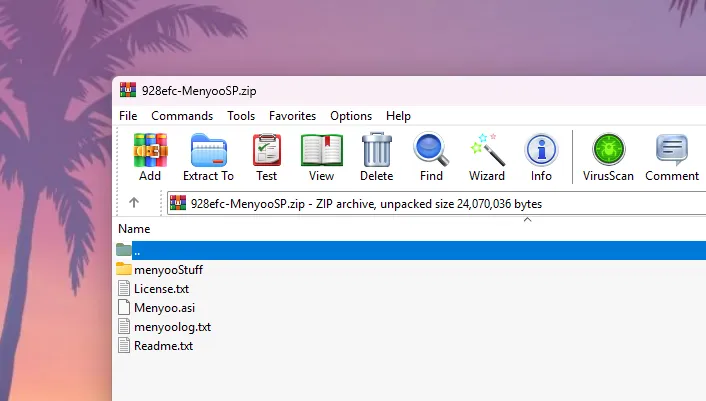
Task: Click the 928efc-MenyooSP.zip window title
Action: [199, 91]
